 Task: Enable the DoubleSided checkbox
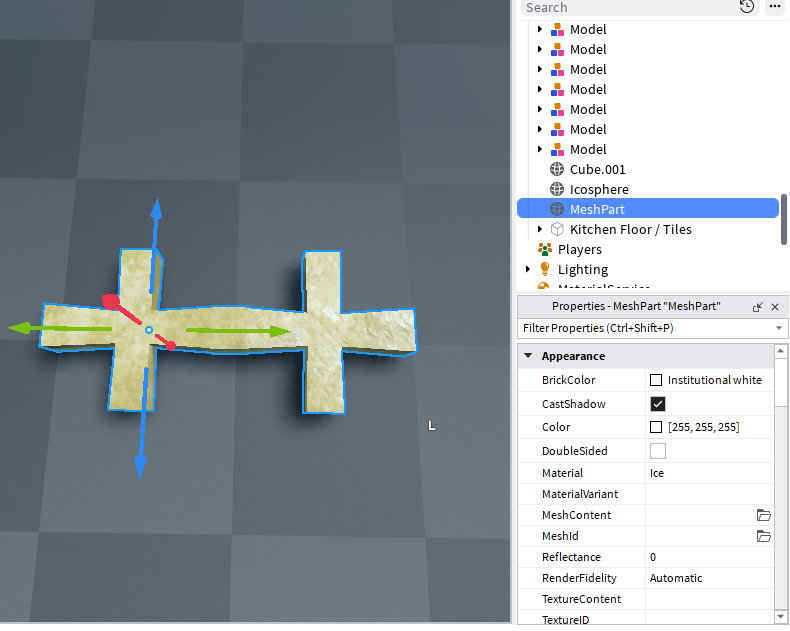click(657, 451)
